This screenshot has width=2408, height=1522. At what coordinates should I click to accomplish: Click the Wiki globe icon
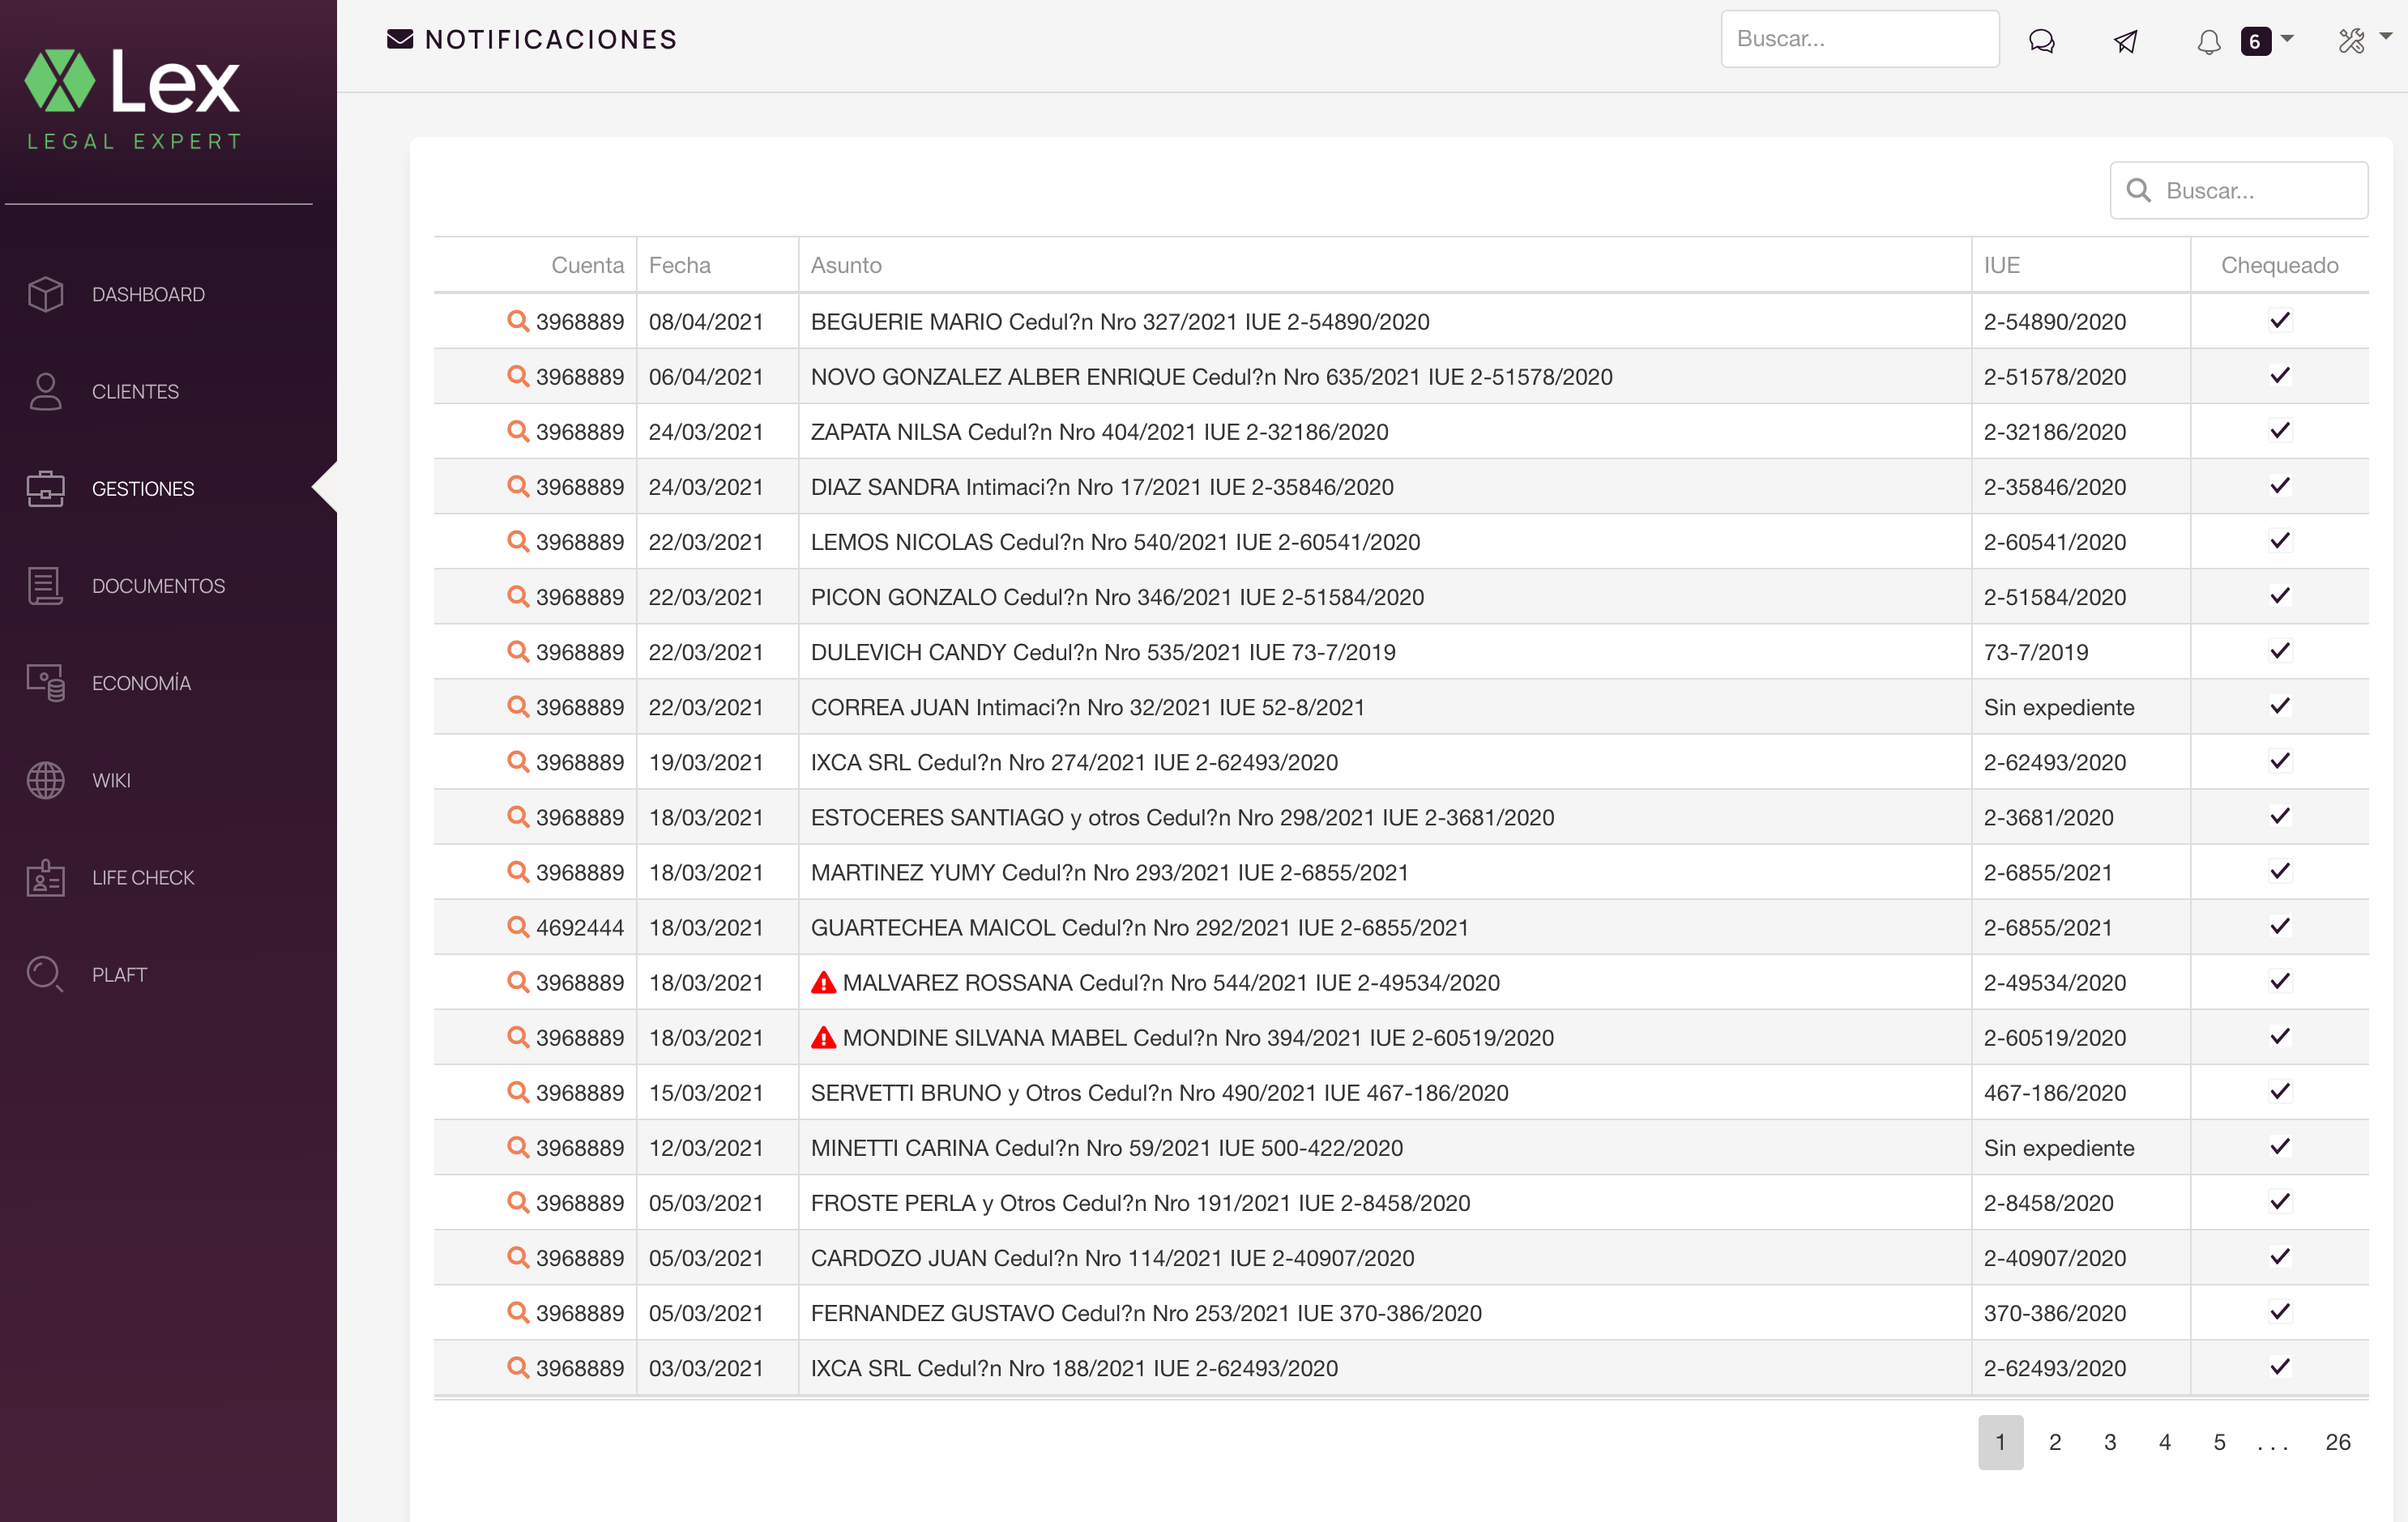coord(45,780)
